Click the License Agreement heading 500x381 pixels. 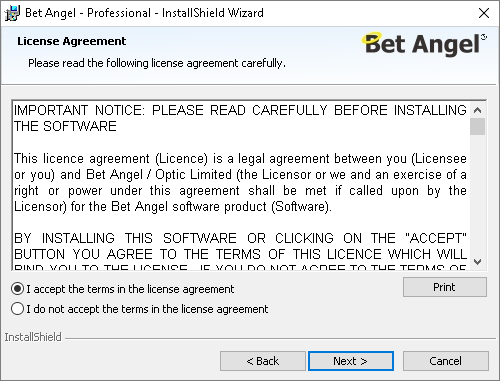(x=72, y=41)
